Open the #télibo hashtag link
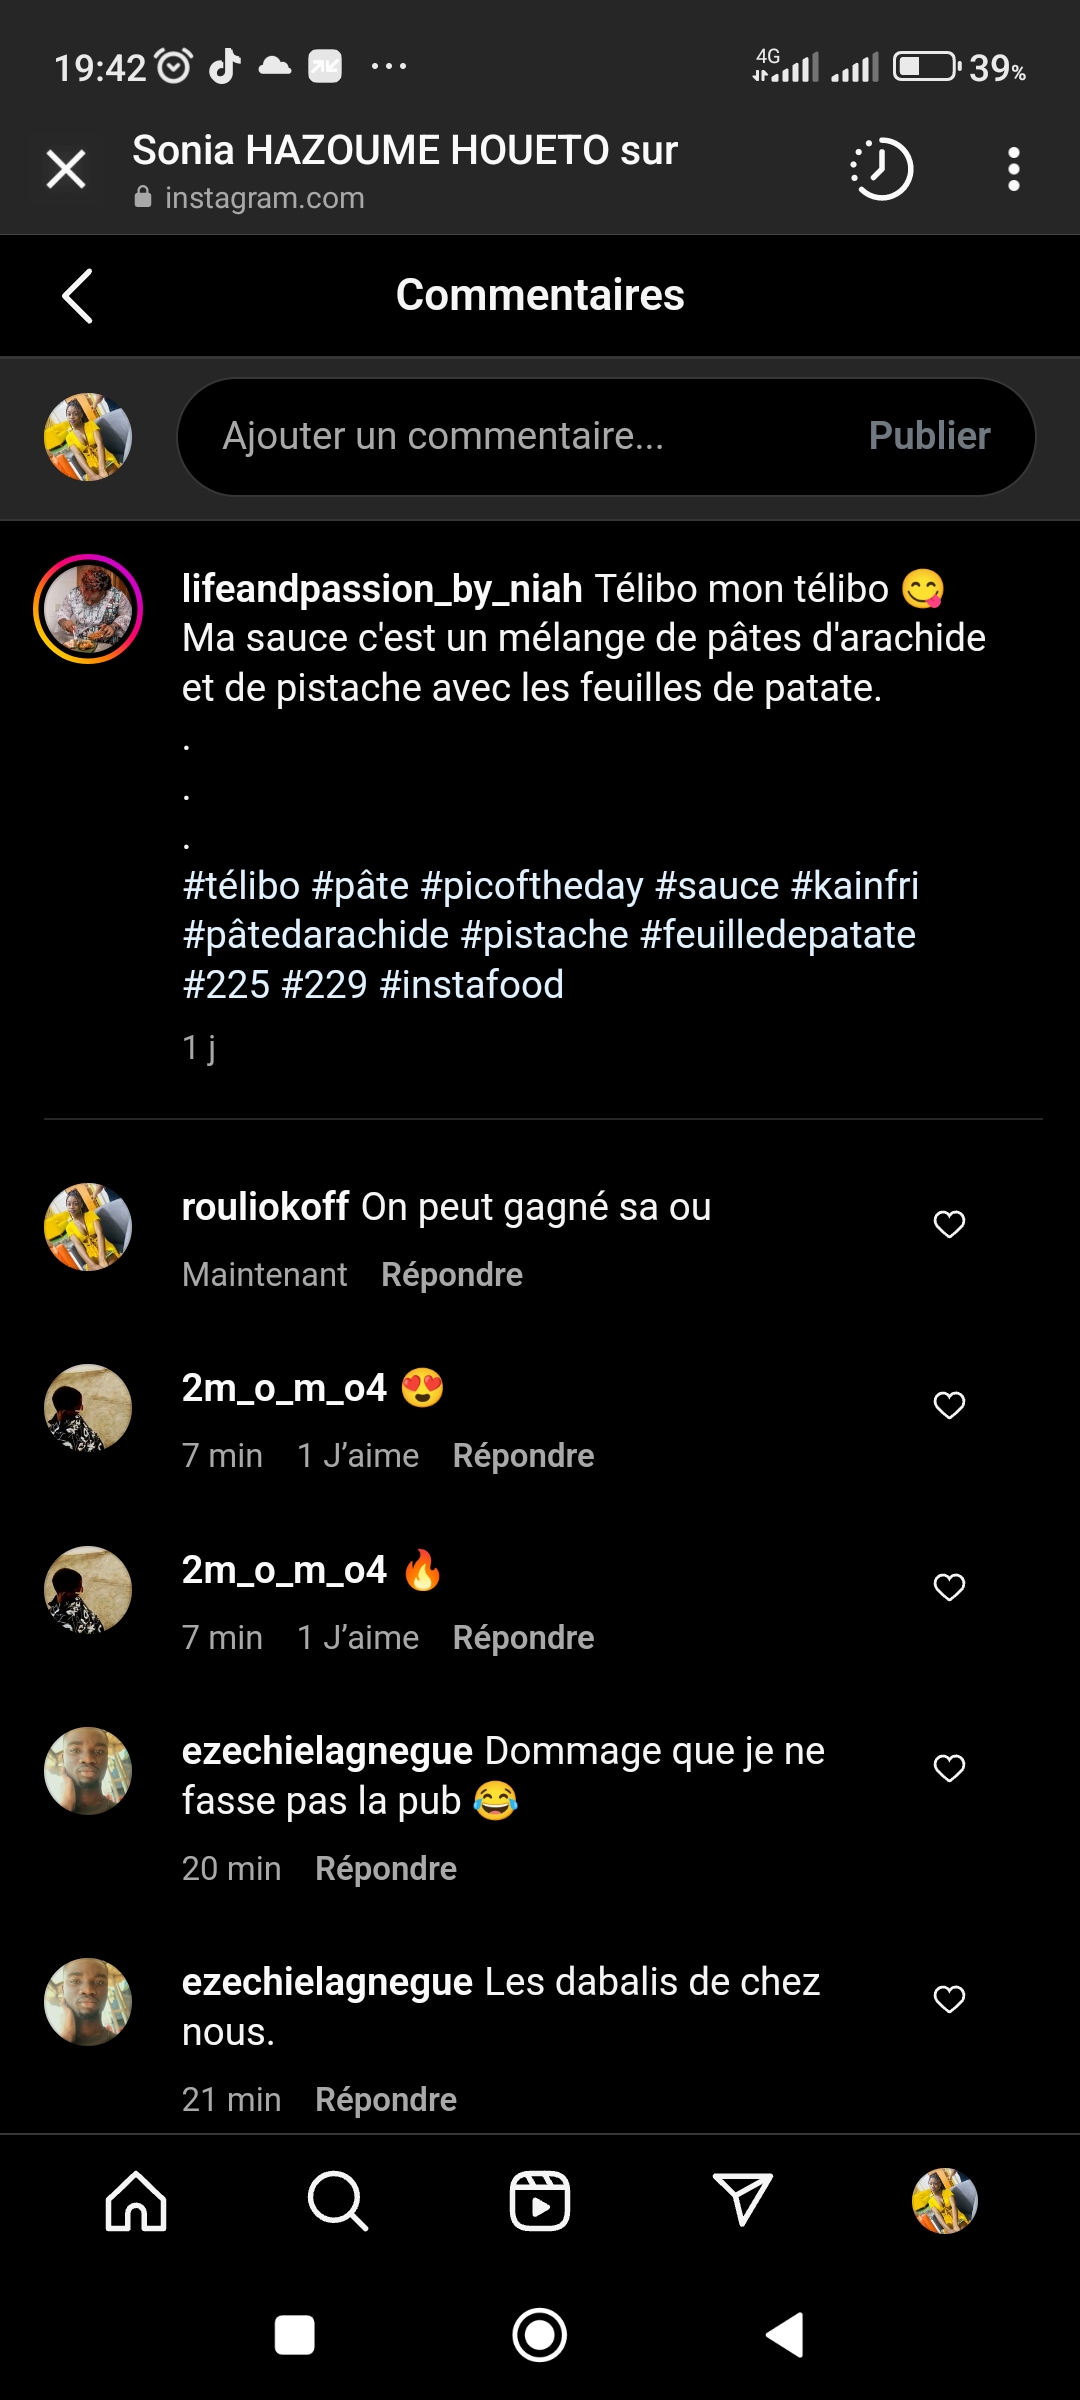The width and height of the screenshot is (1080, 2400). (x=242, y=886)
